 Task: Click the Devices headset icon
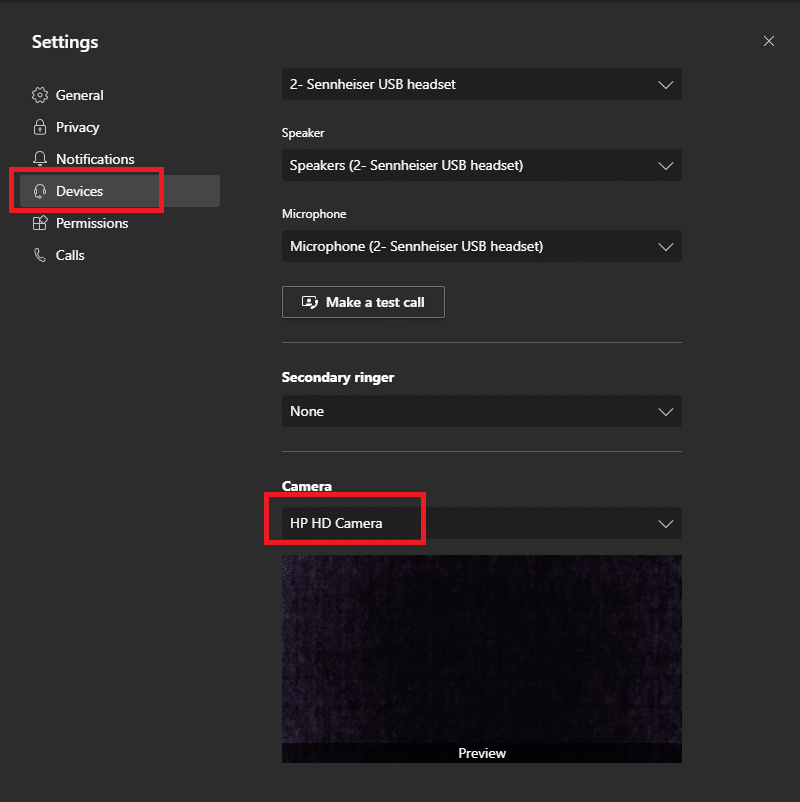[40, 191]
